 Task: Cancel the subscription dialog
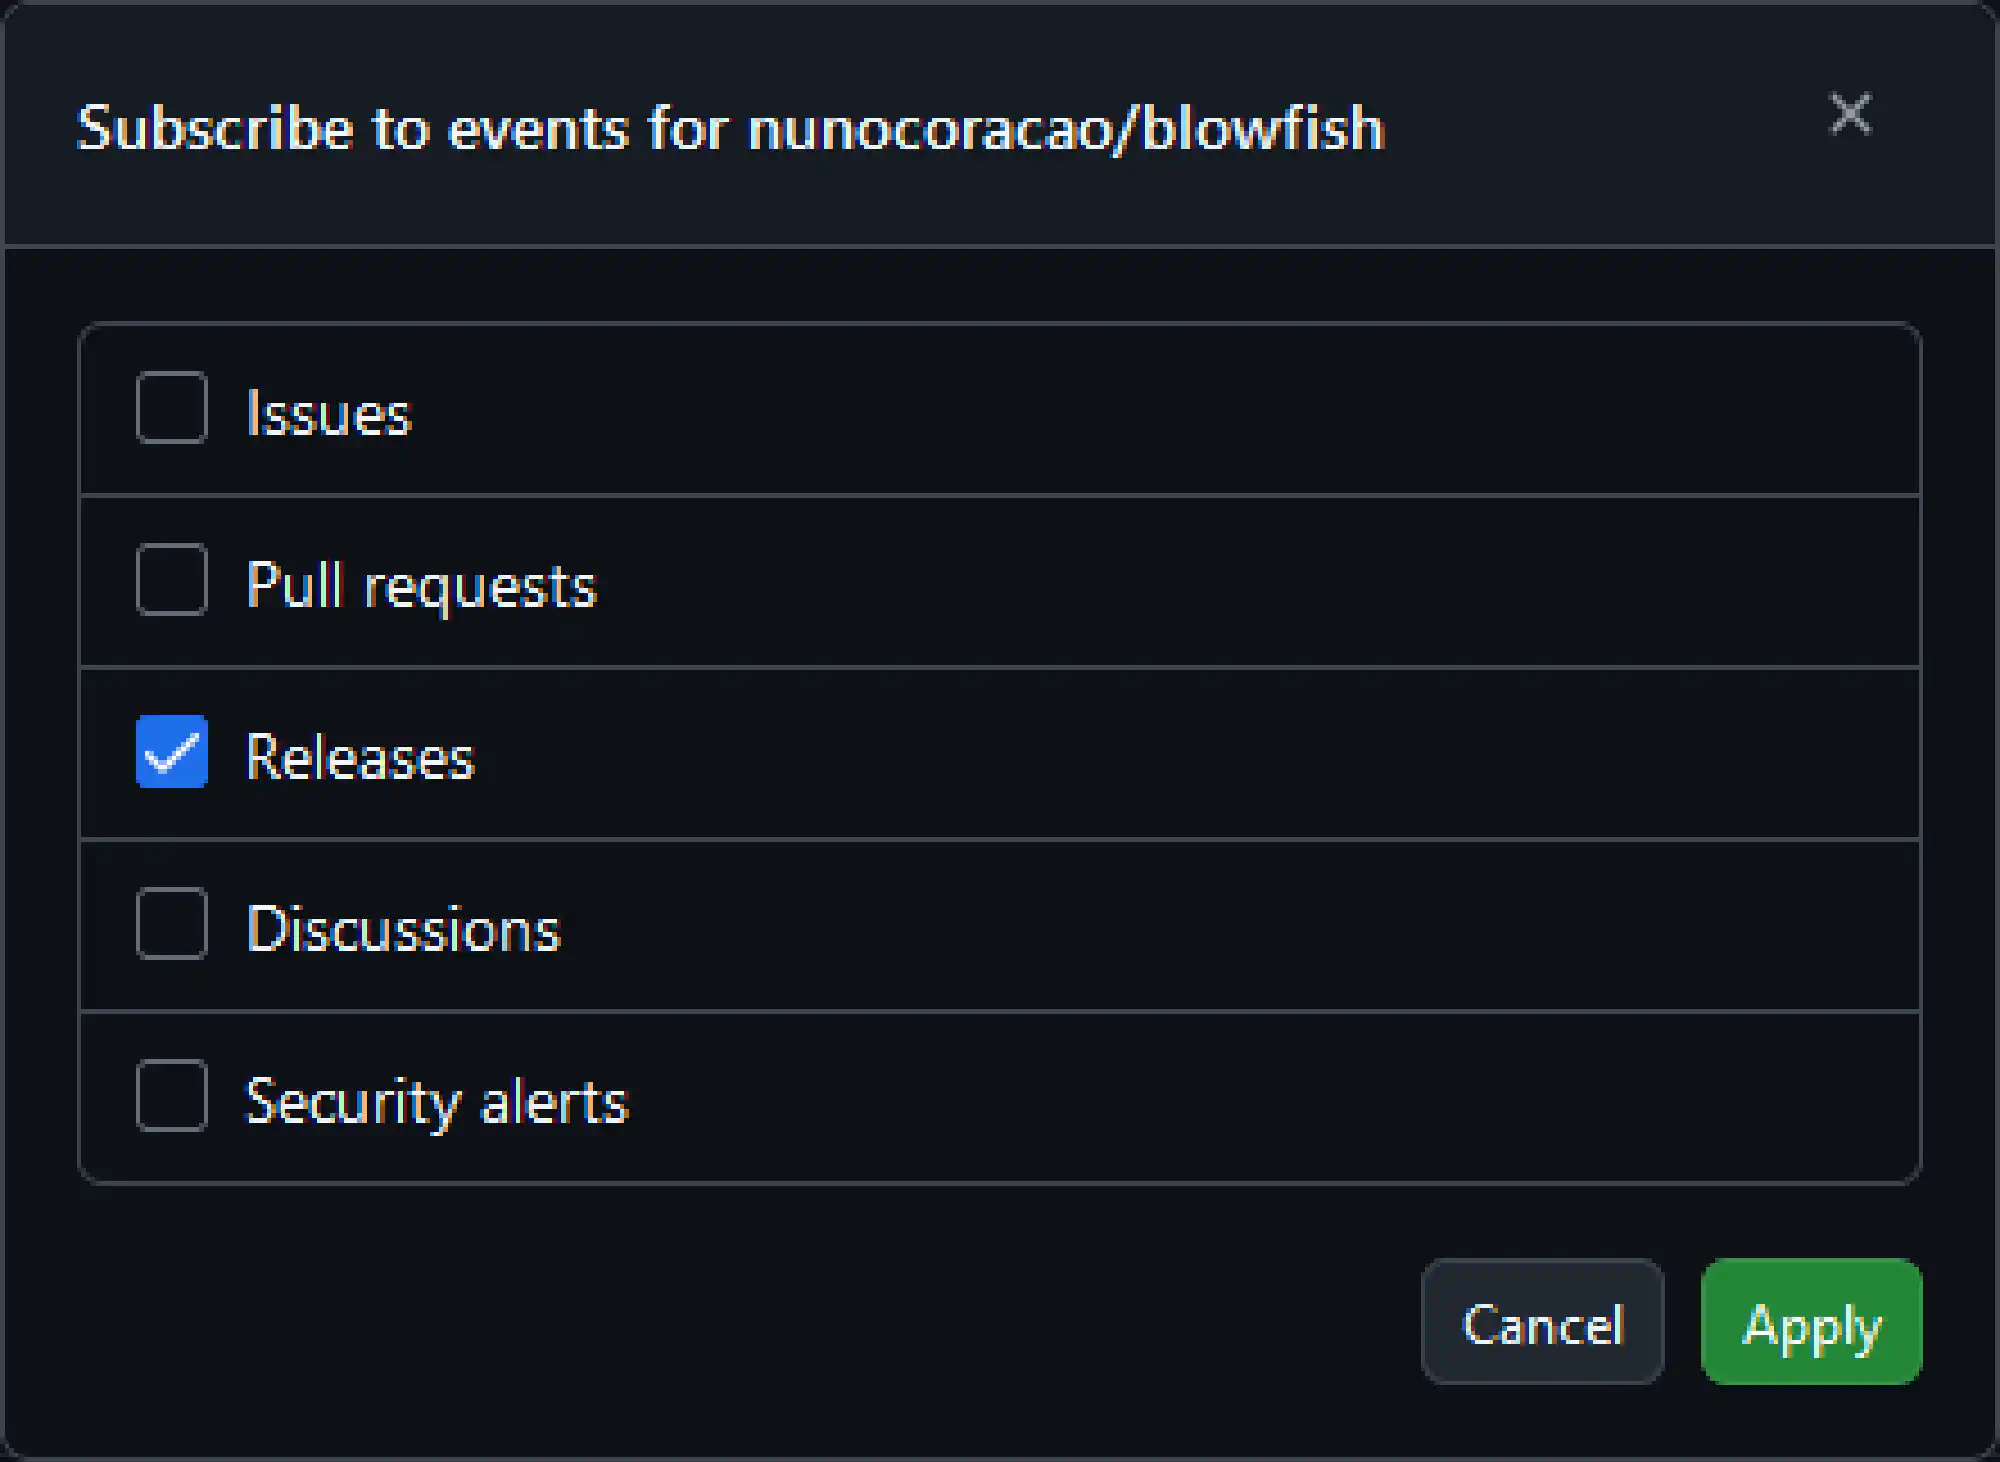[x=1542, y=1322]
